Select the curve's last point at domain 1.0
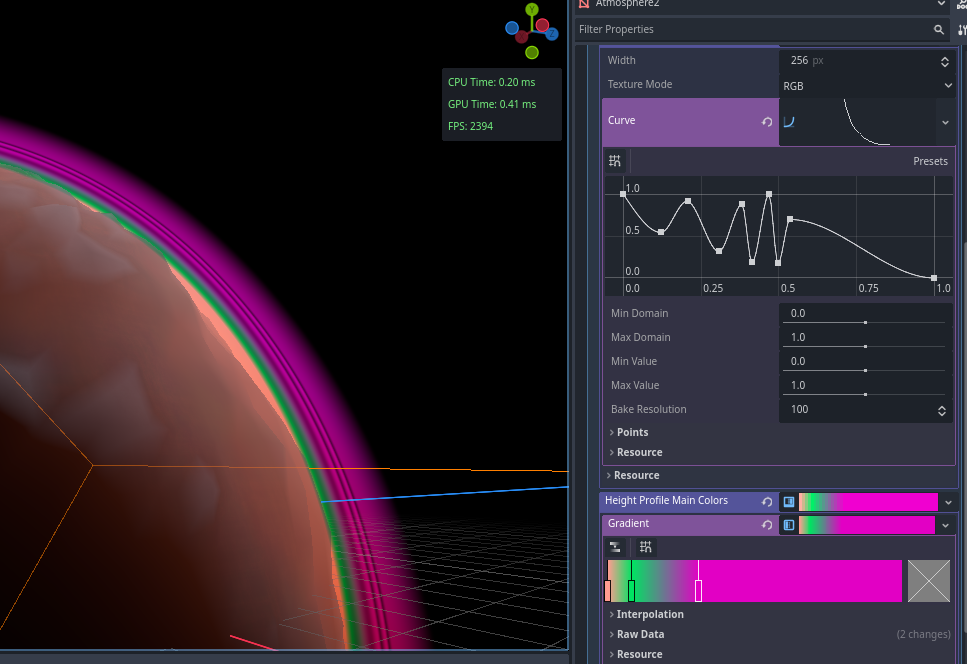 tap(934, 278)
